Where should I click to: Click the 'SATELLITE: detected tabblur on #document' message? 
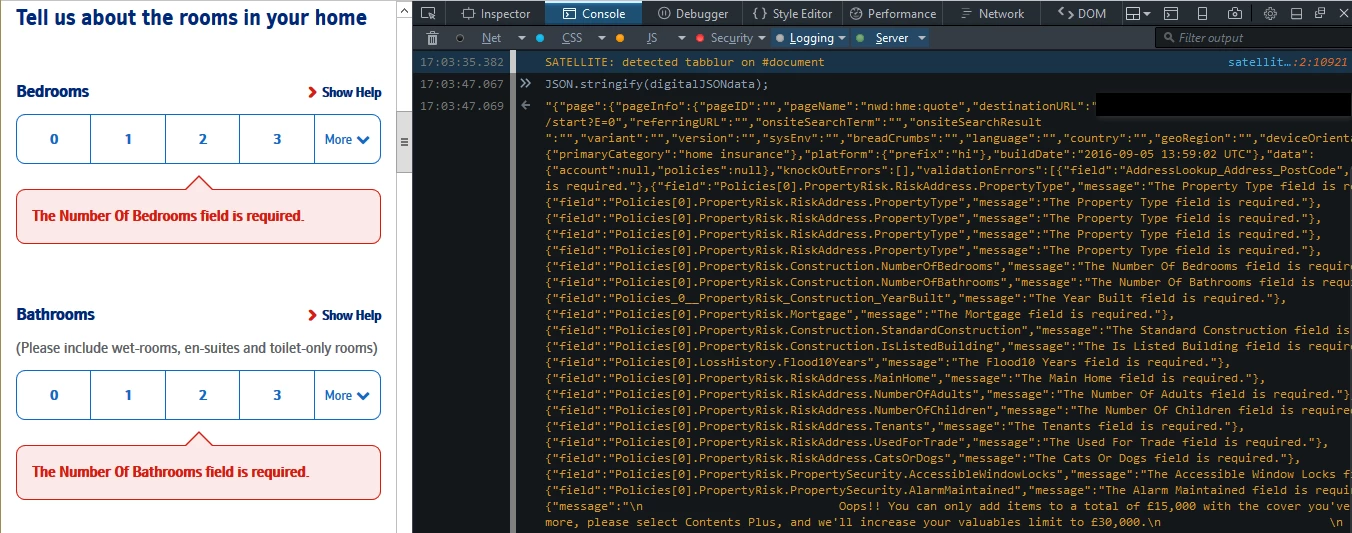click(x=685, y=62)
